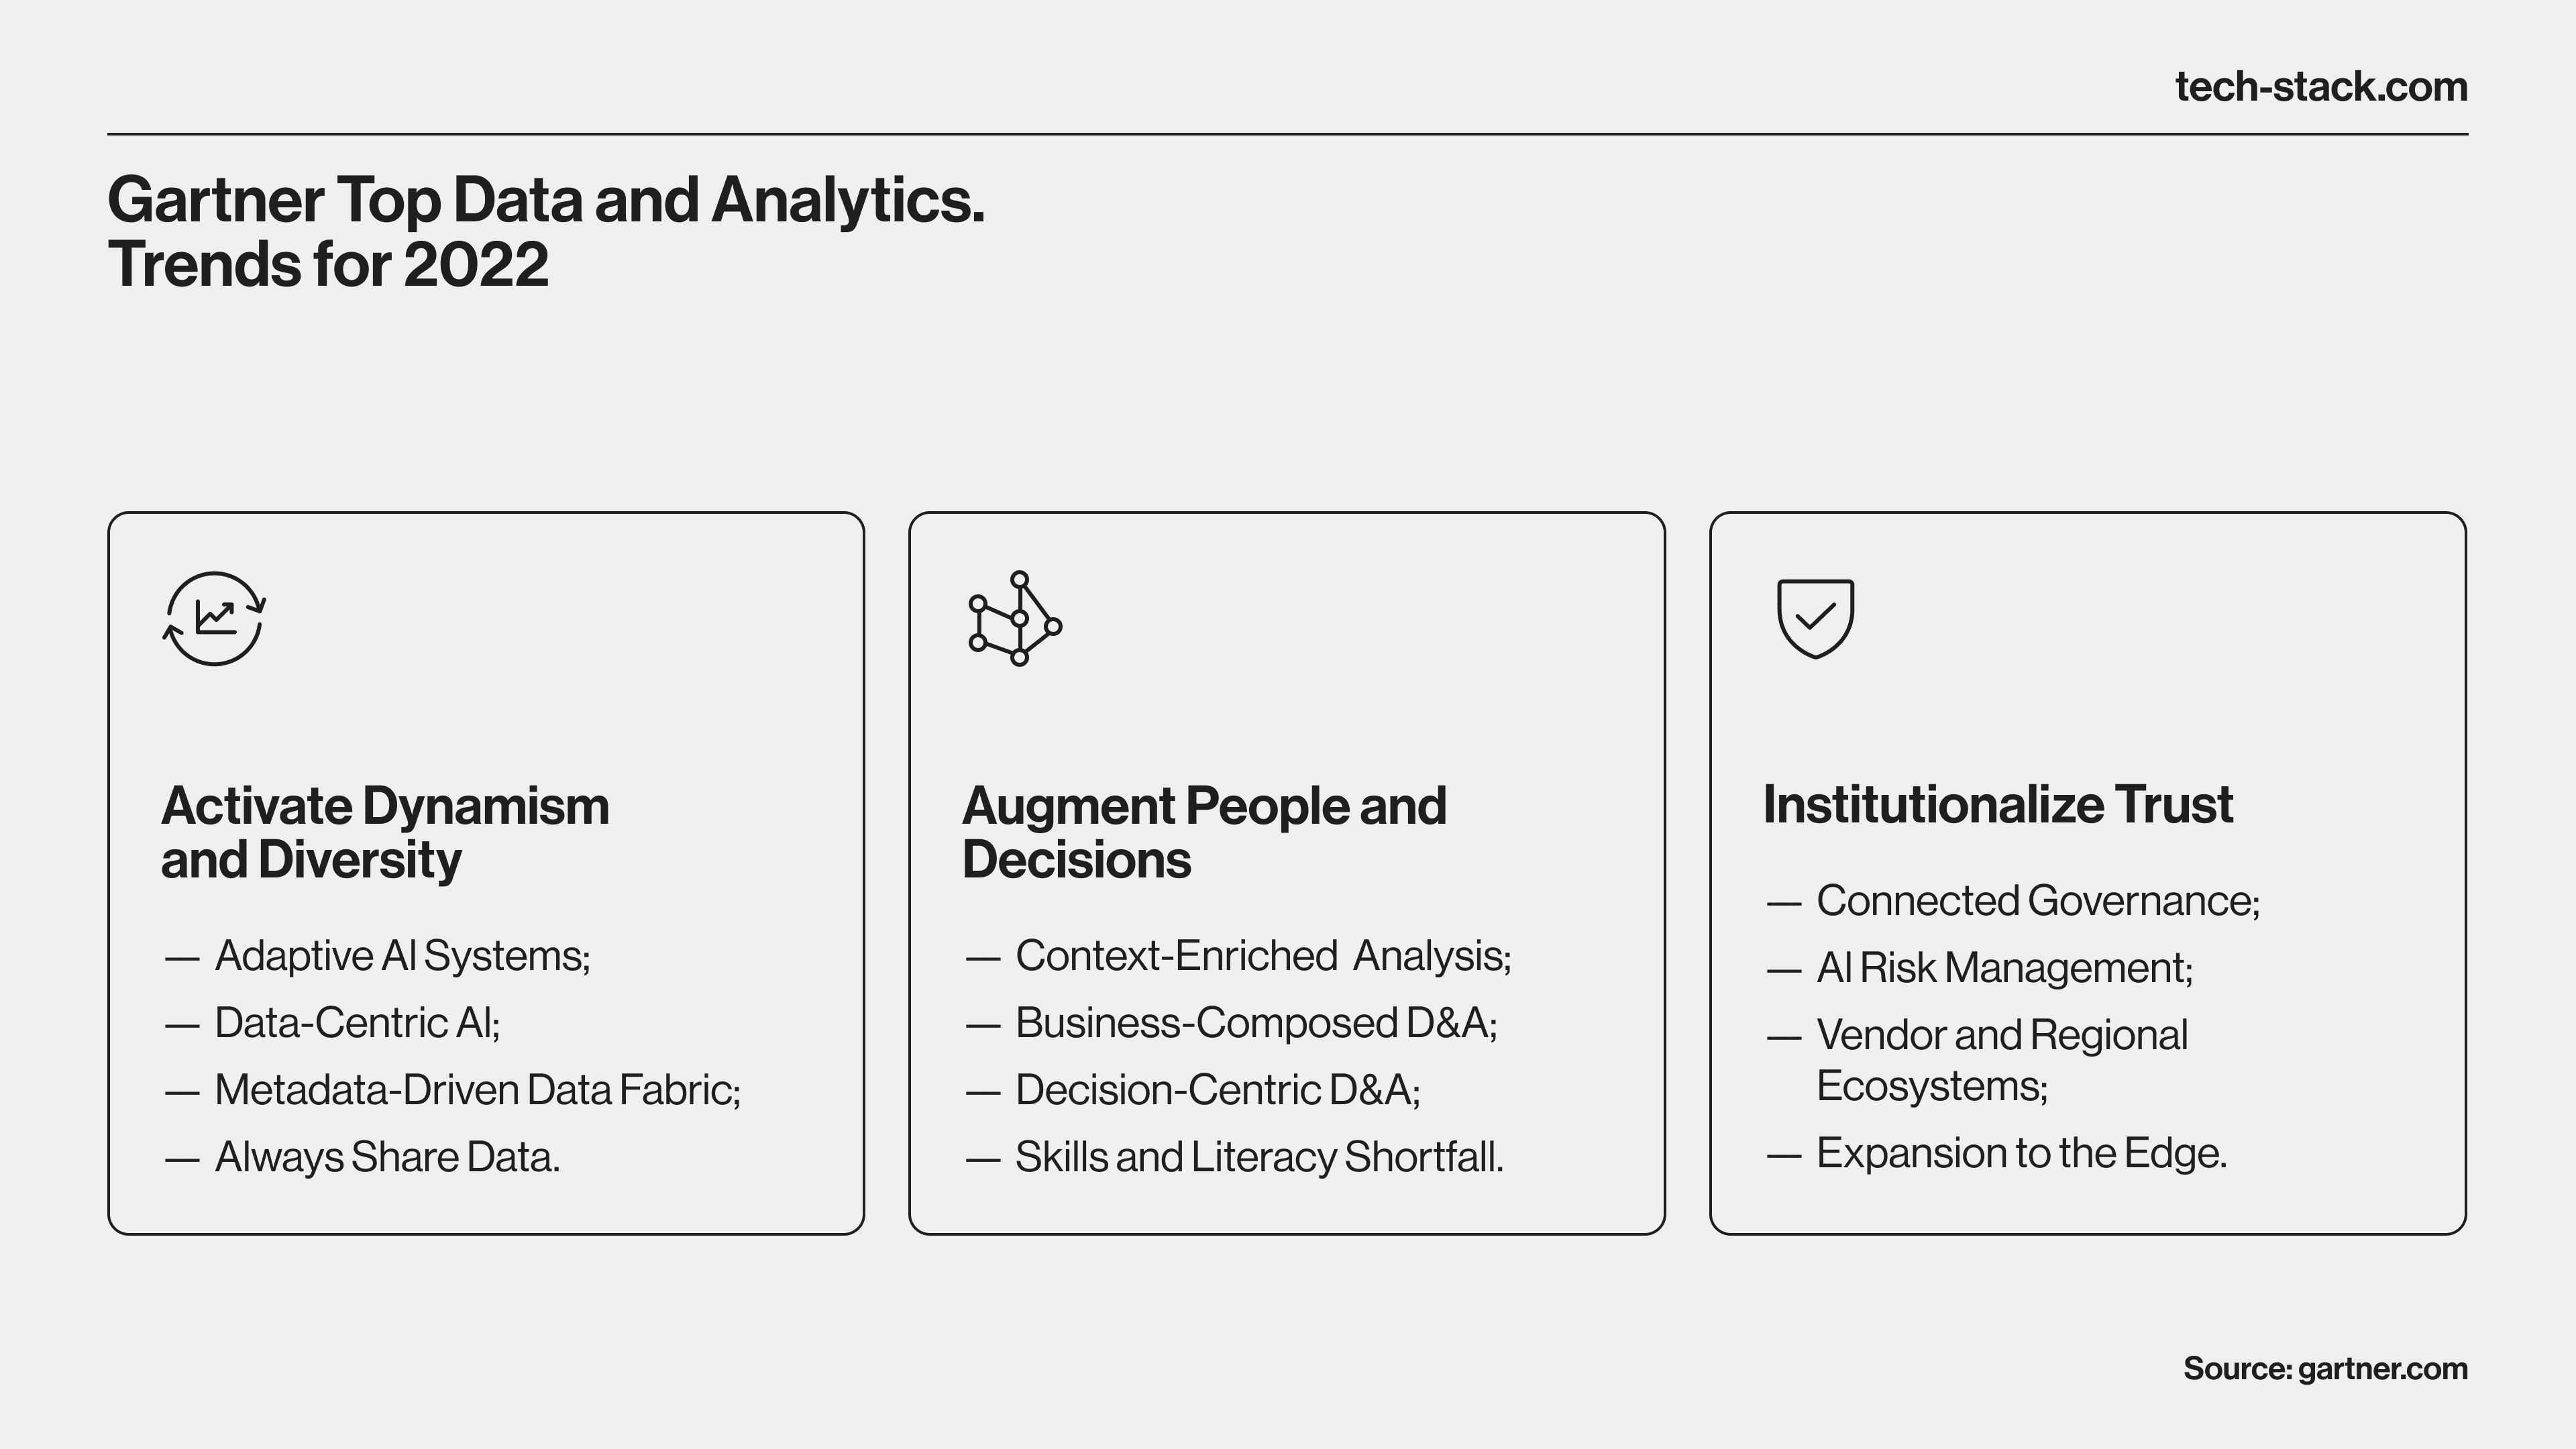Image resolution: width=2576 pixels, height=1449 pixels.
Task: Click the shield checkmark icon
Action: (x=1815, y=618)
